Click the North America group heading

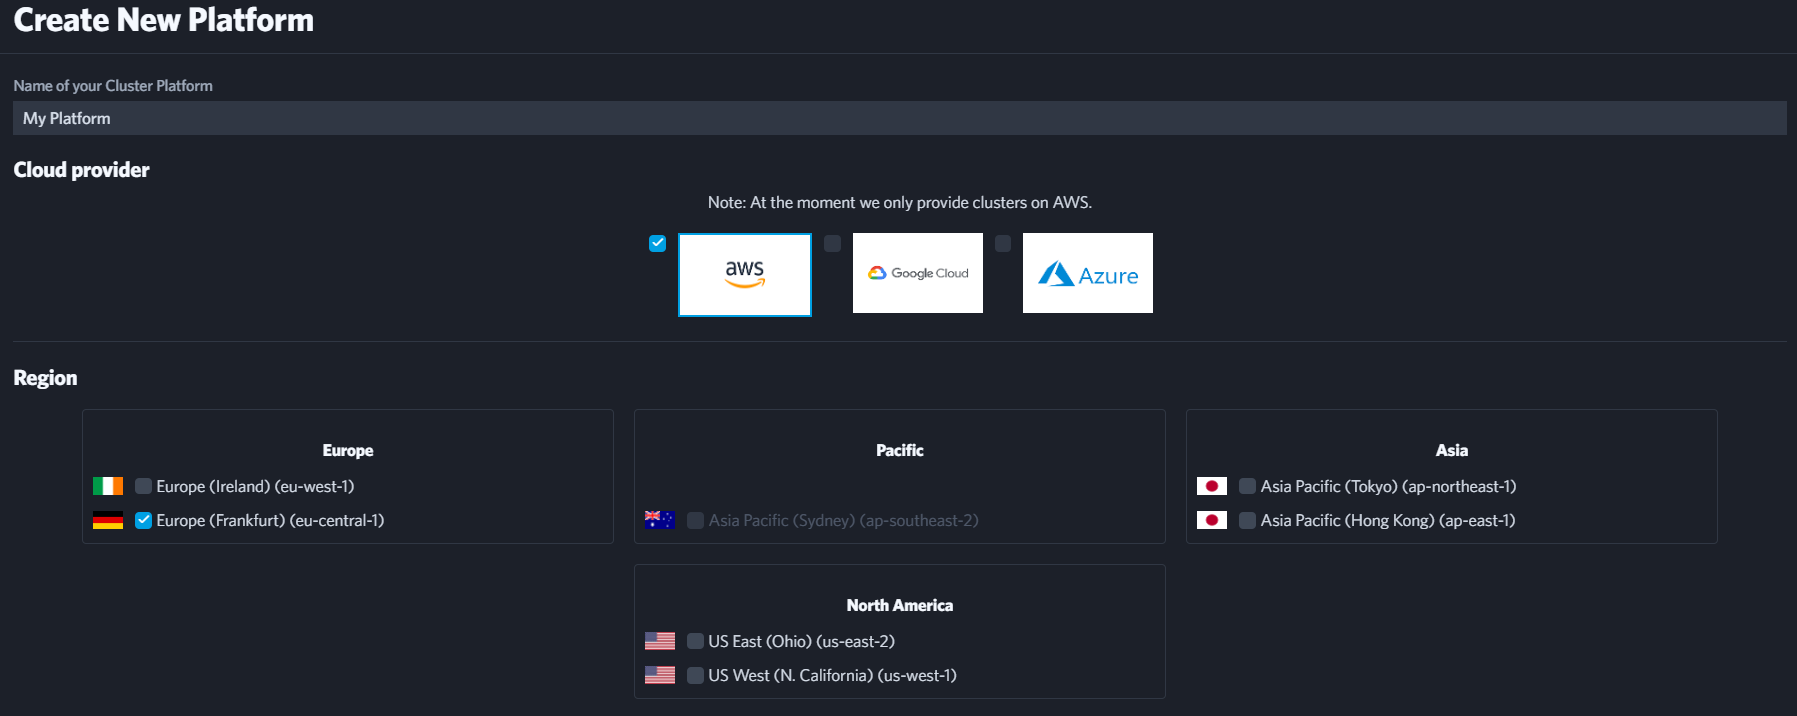(x=900, y=605)
